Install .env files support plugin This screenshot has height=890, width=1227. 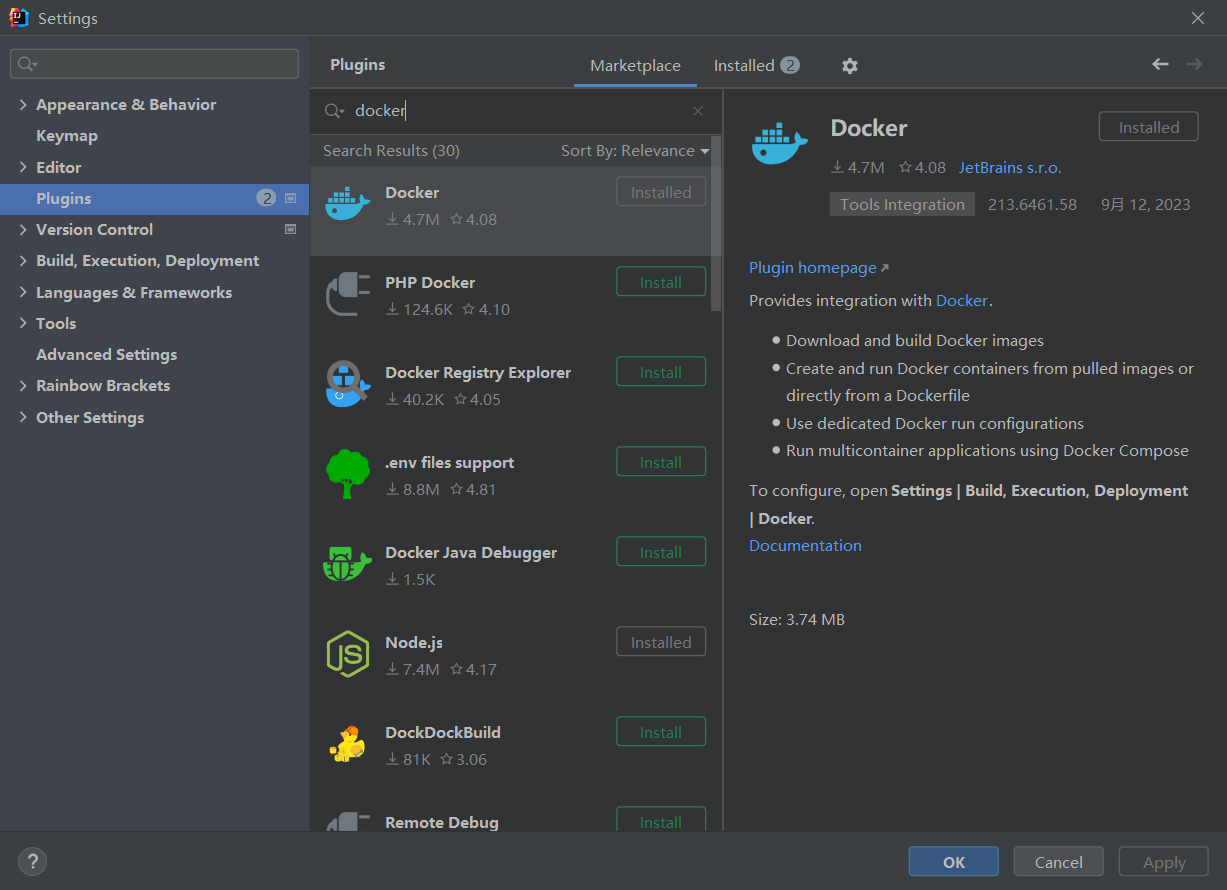point(661,462)
